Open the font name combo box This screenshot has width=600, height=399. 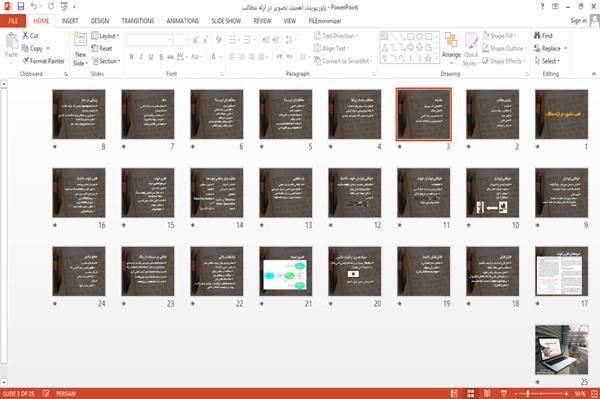tap(150, 40)
